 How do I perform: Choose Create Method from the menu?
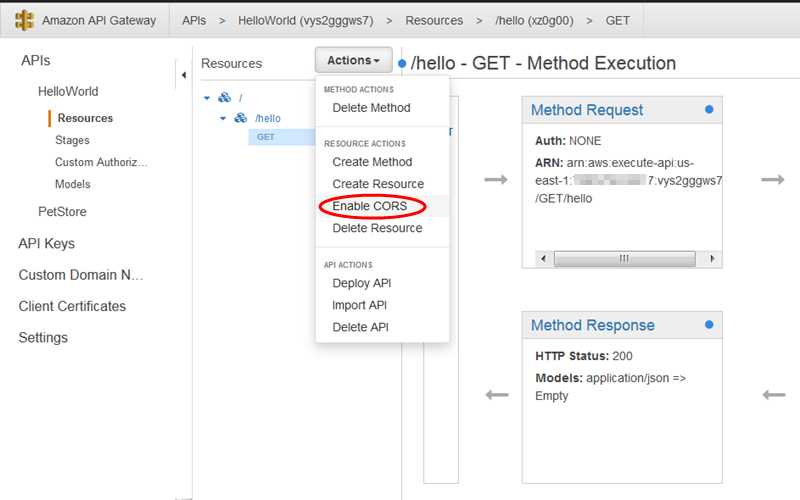pos(372,162)
